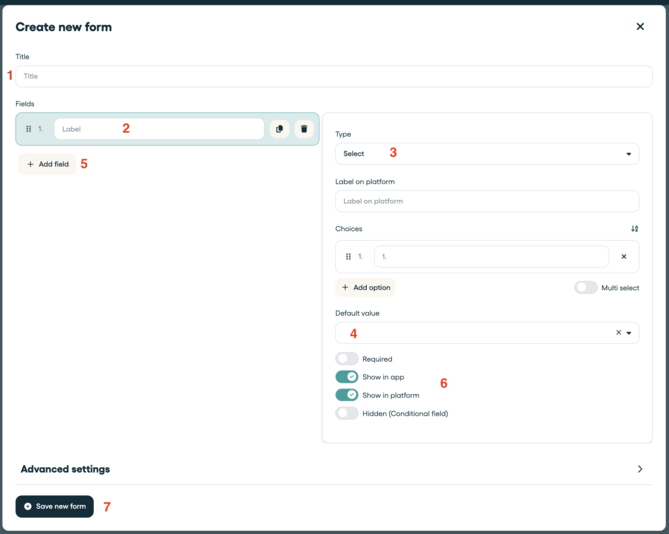Duplicate field 1 with the copy icon
669x534 pixels.
(x=279, y=129)
